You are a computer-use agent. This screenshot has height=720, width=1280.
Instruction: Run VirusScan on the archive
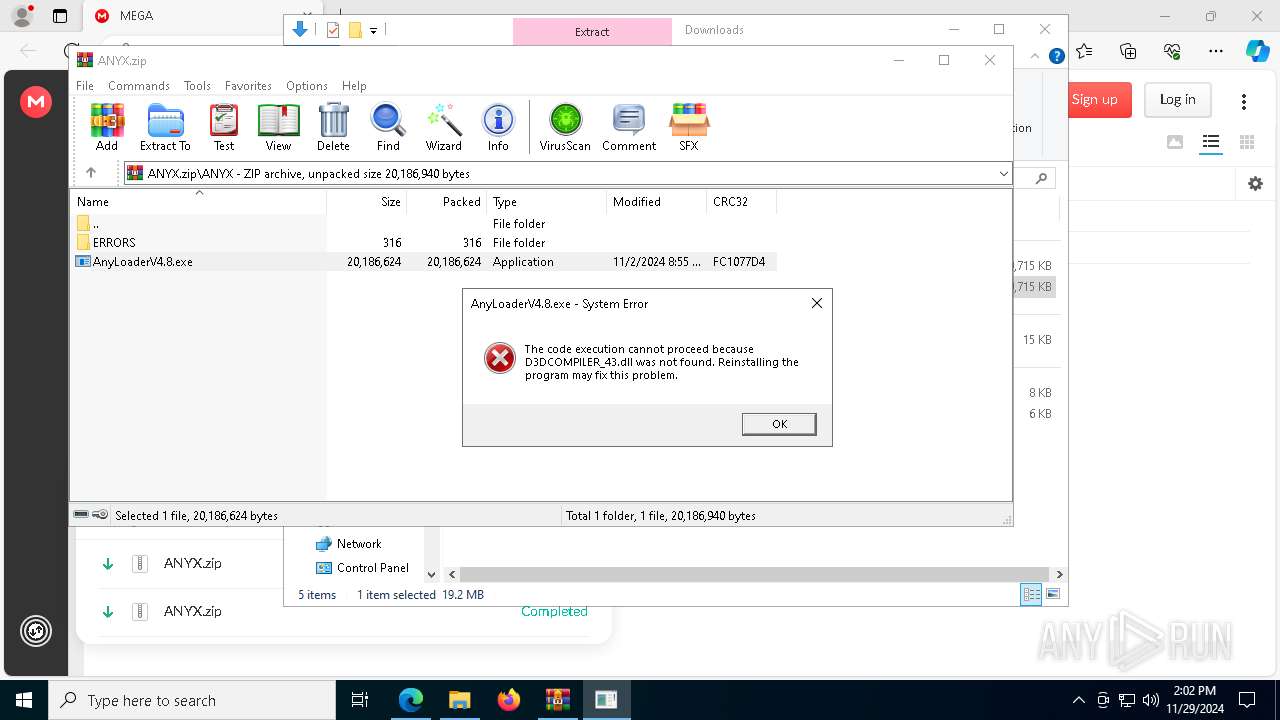565,127
